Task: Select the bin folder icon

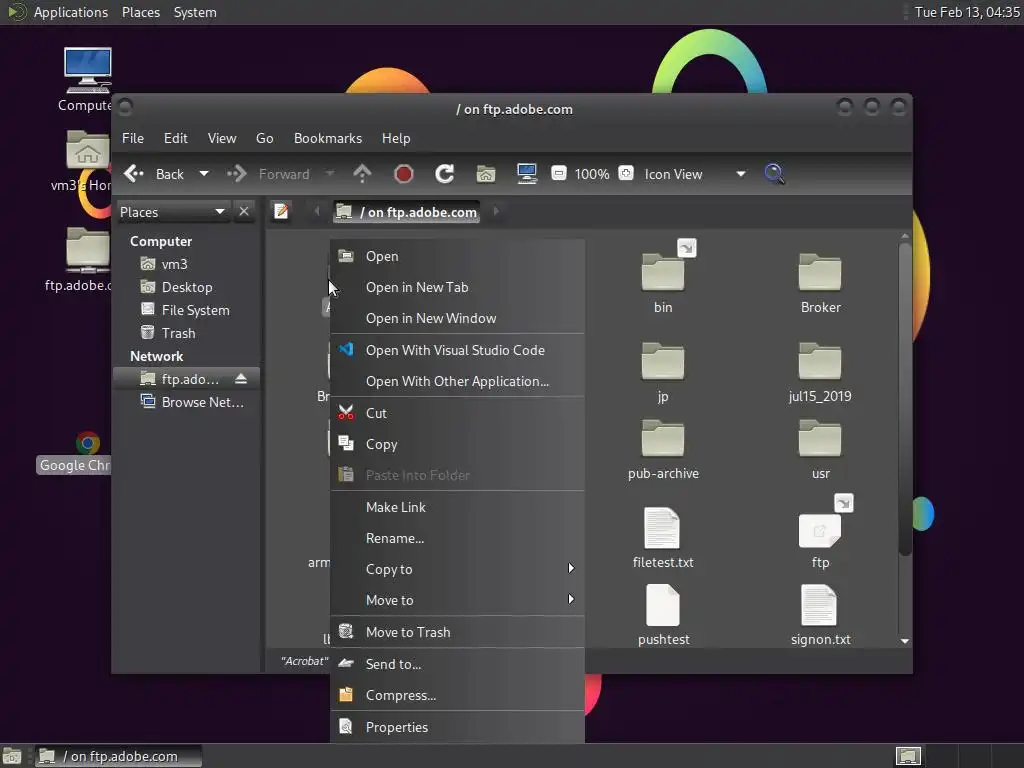Action: [663, 272]
